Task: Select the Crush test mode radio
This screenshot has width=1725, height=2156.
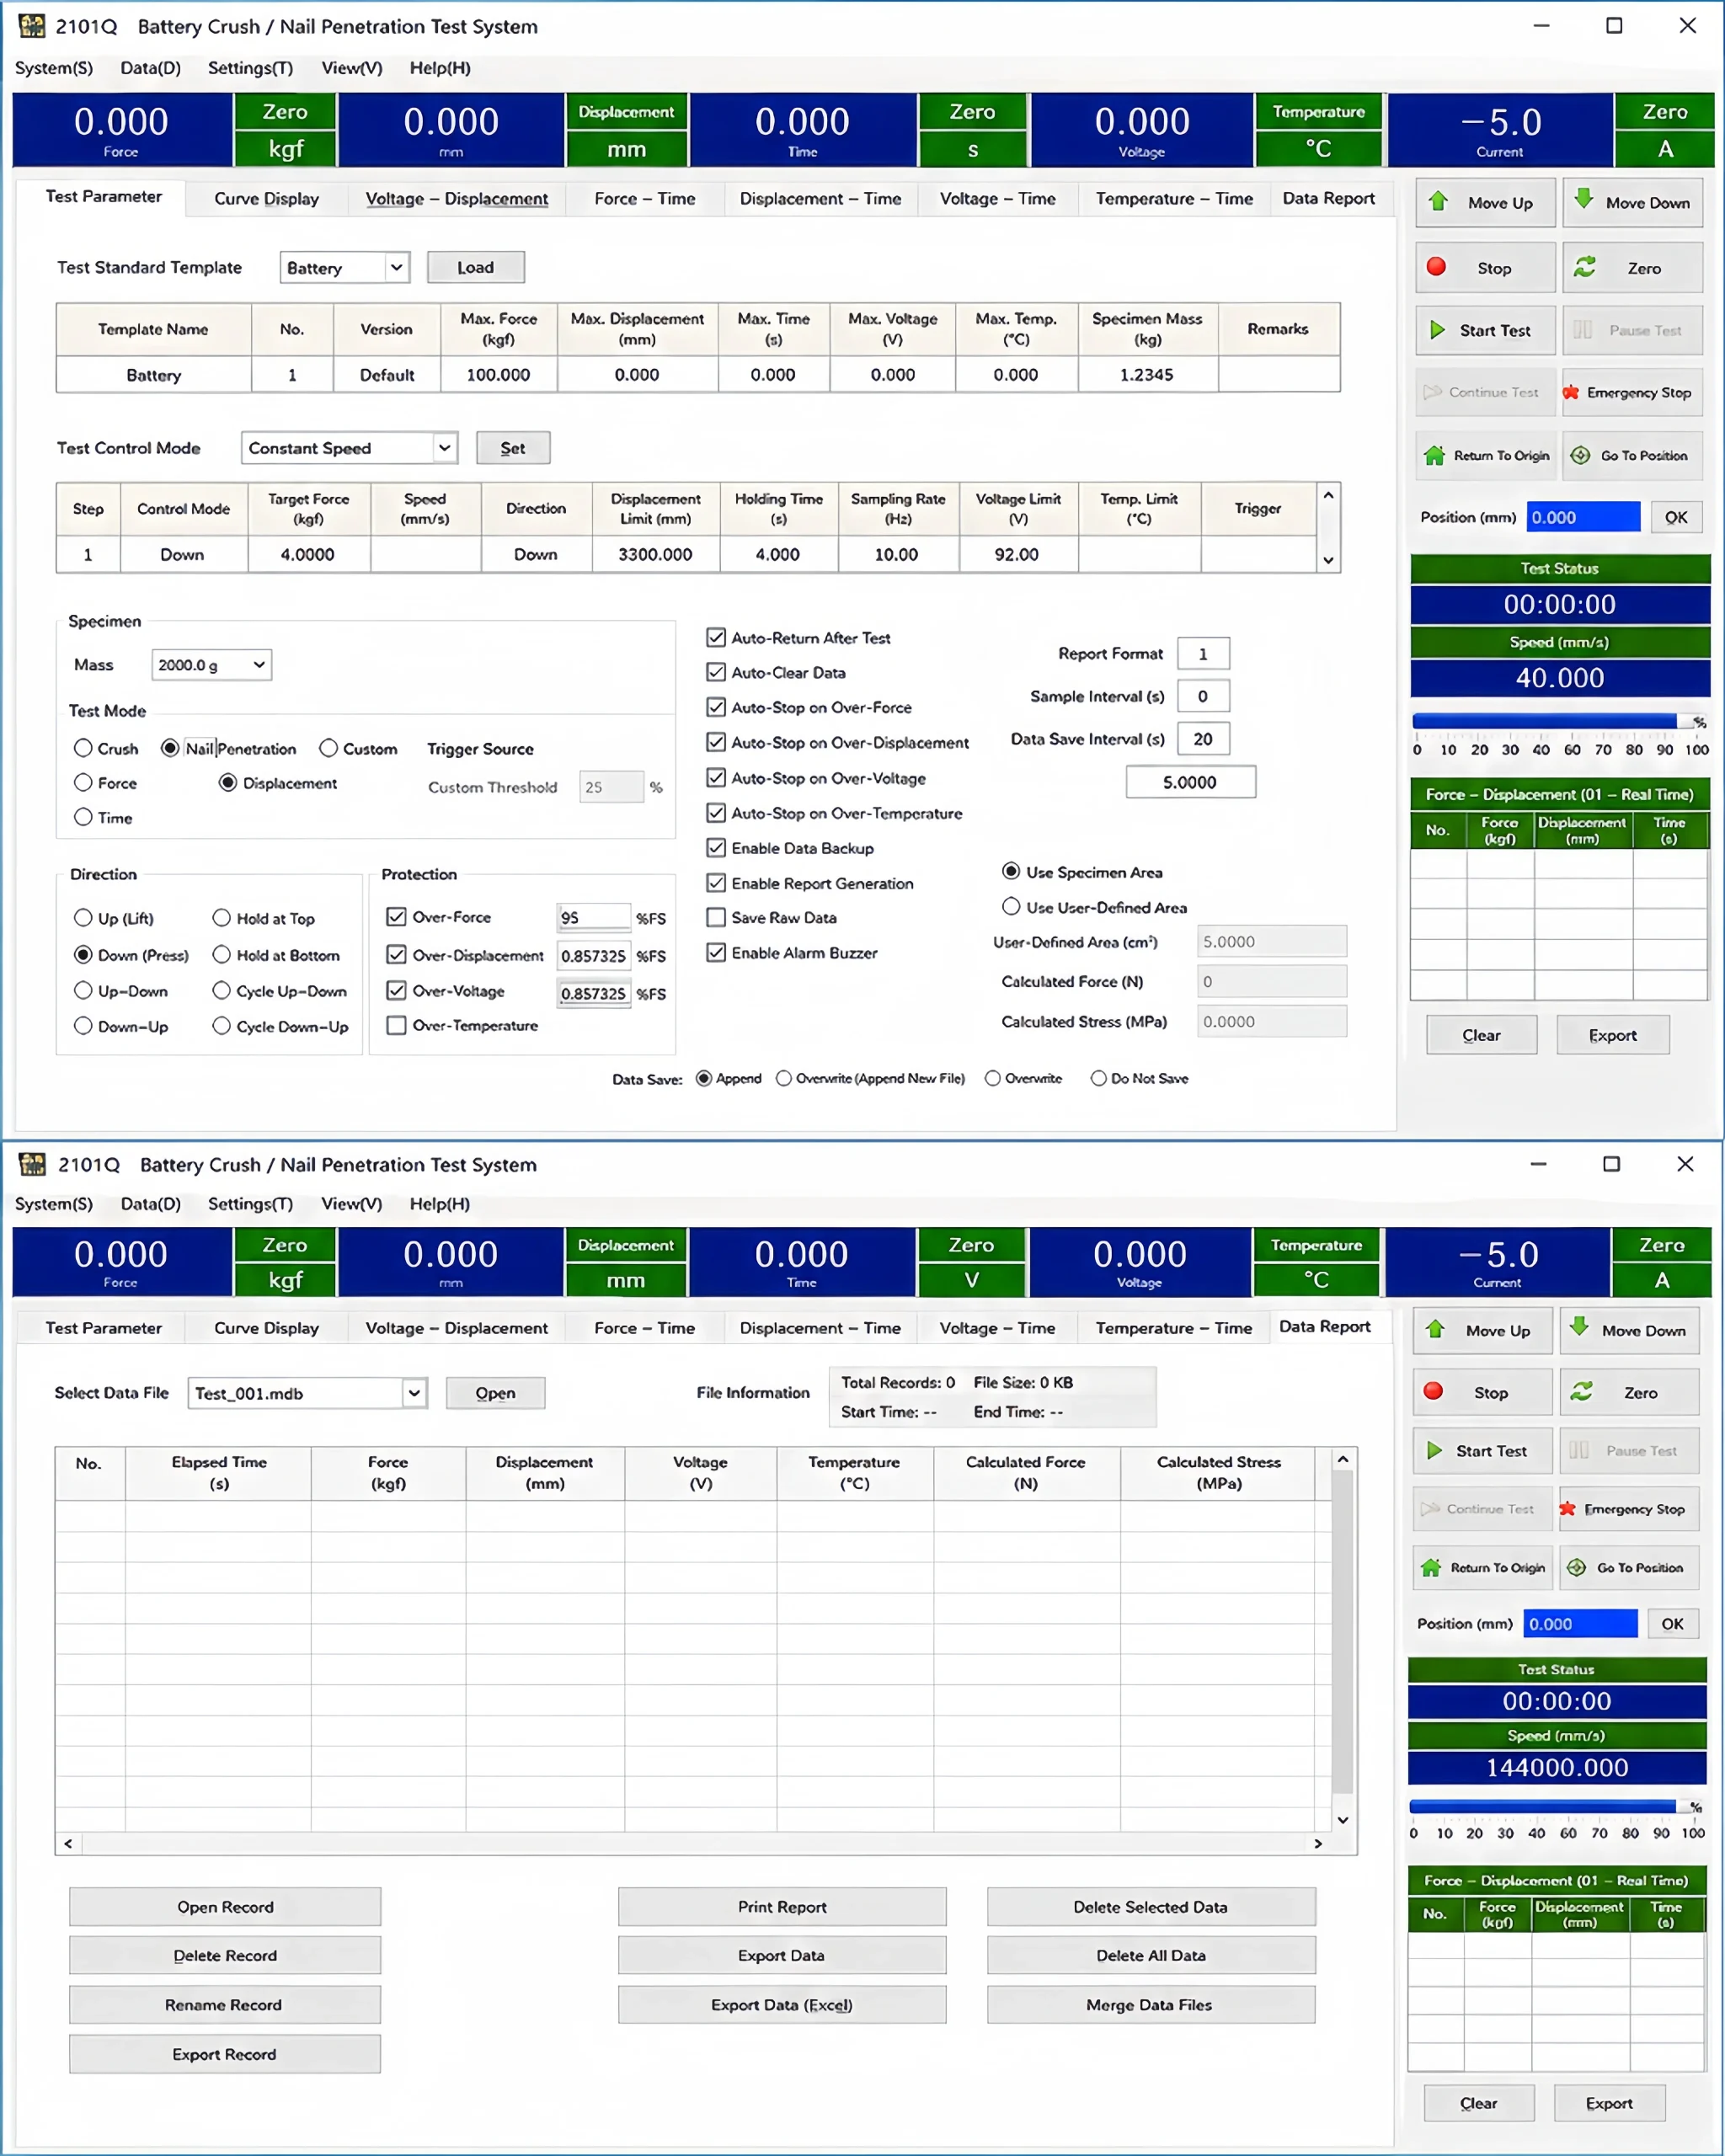Action: (x=83, y=748)
